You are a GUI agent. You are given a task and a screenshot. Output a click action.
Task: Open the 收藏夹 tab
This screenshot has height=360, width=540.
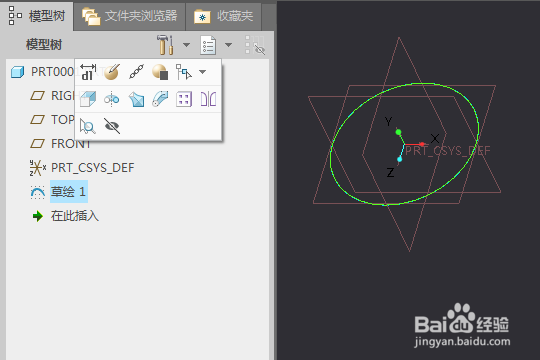coord(224,16)
